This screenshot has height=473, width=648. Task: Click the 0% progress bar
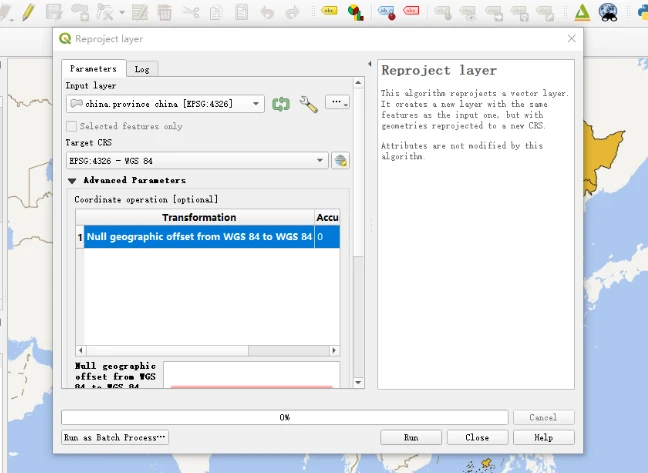285,417
